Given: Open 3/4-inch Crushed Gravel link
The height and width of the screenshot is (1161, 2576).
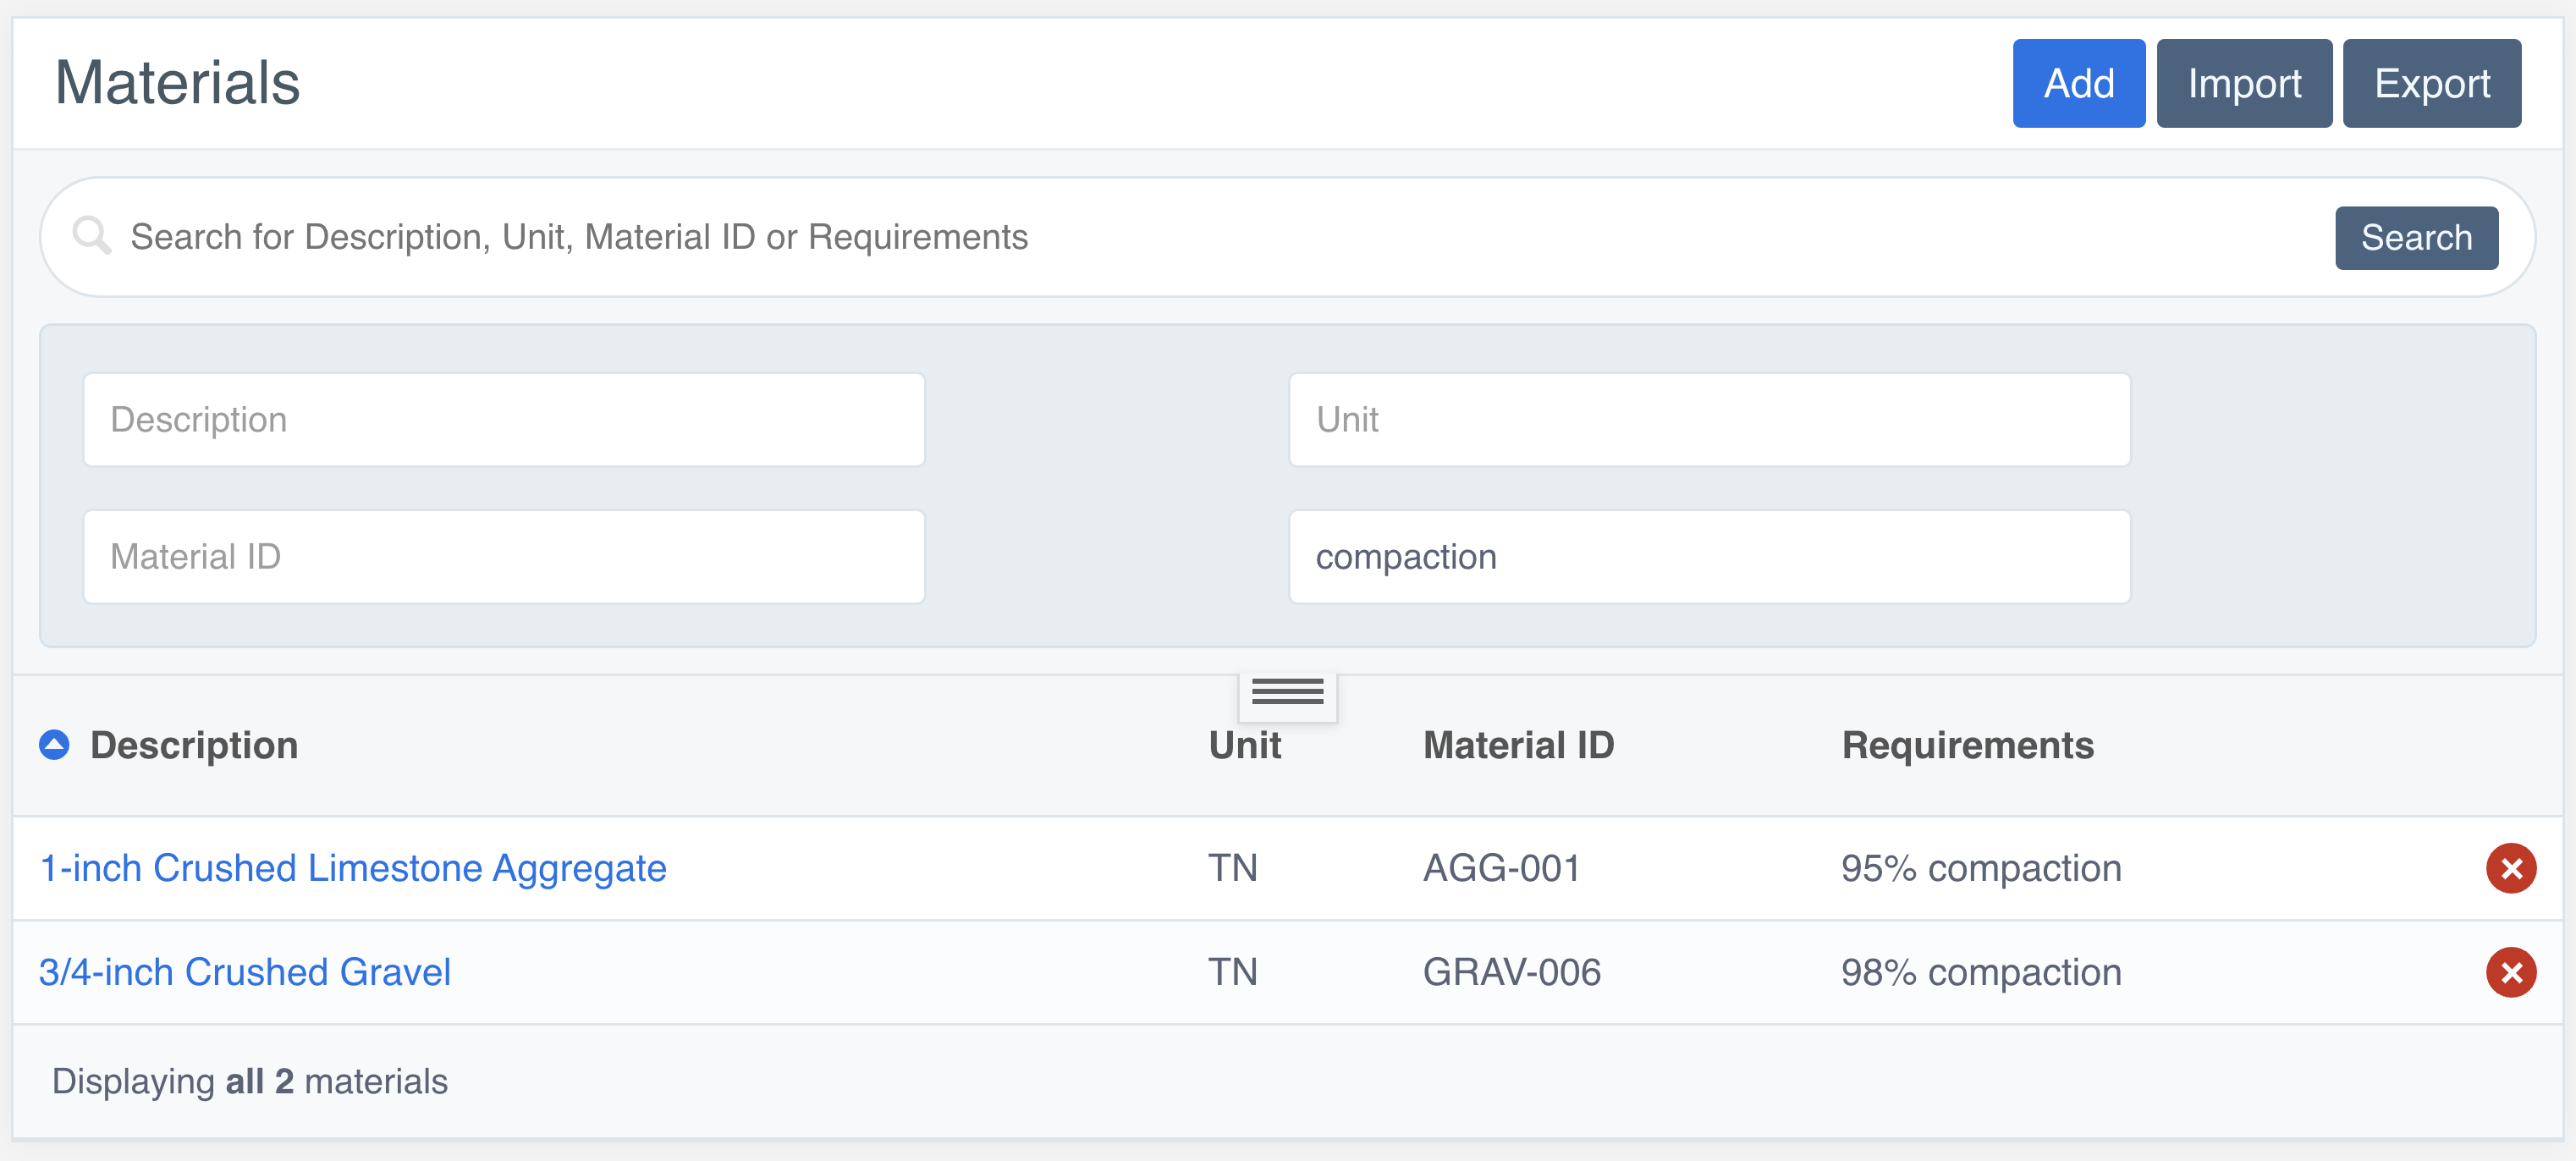Looking at the screenshot, I should click(245, 972).
